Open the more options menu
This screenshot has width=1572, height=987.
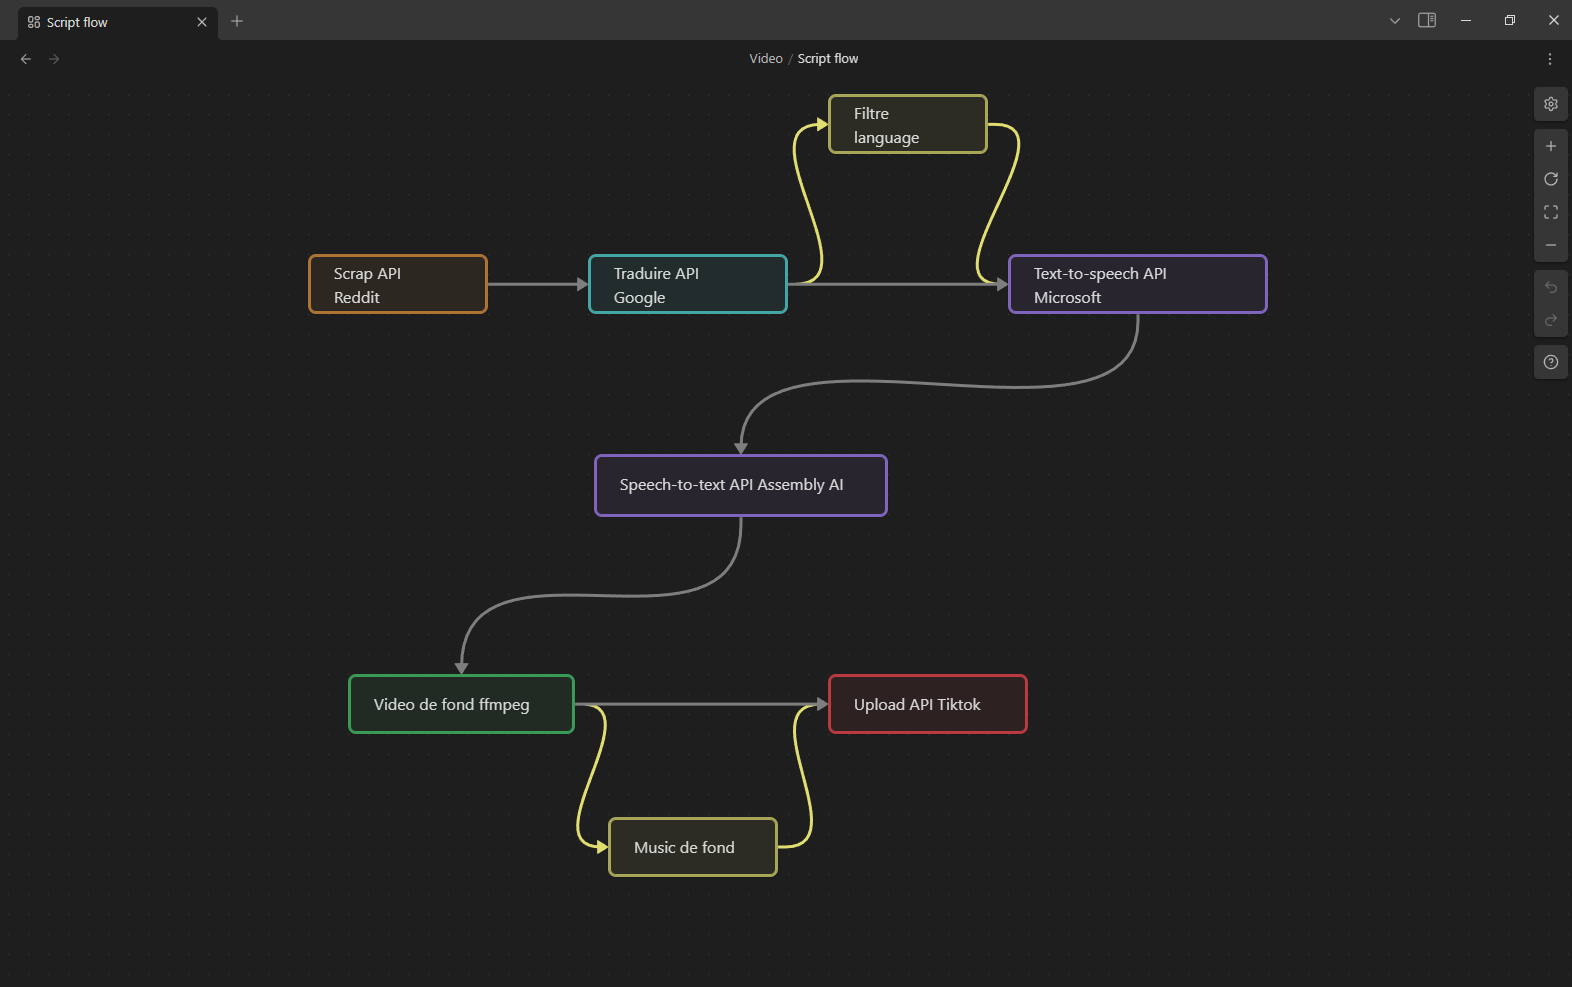coord(1550,59)
